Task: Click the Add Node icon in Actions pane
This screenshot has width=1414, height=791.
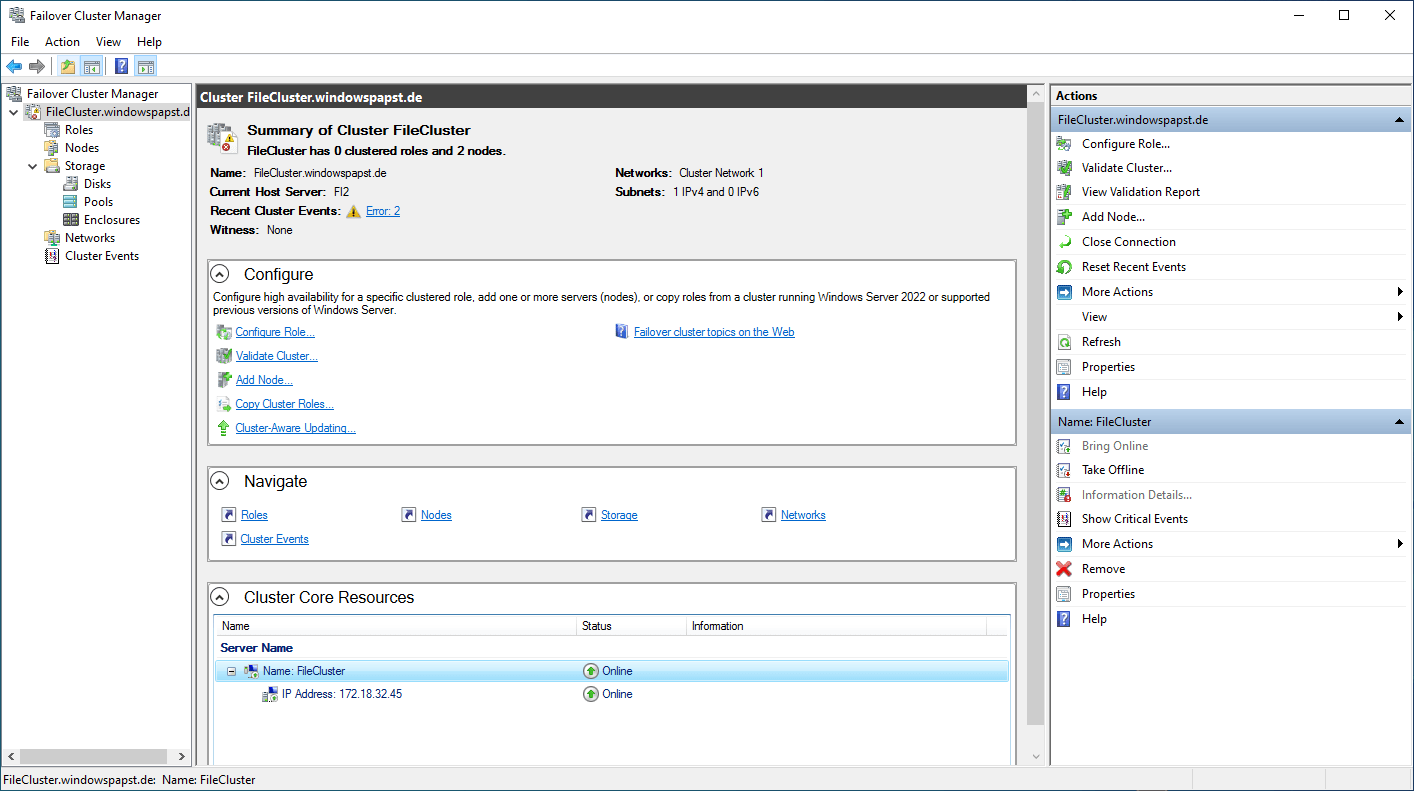Action: (1064, 217)
